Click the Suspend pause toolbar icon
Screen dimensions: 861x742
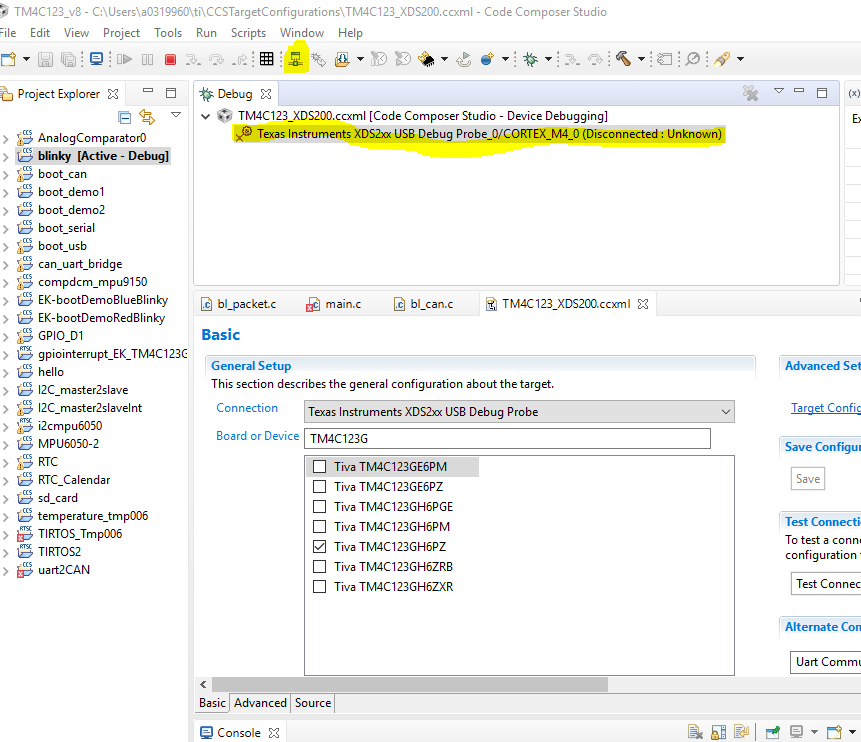tap(147, 59)
